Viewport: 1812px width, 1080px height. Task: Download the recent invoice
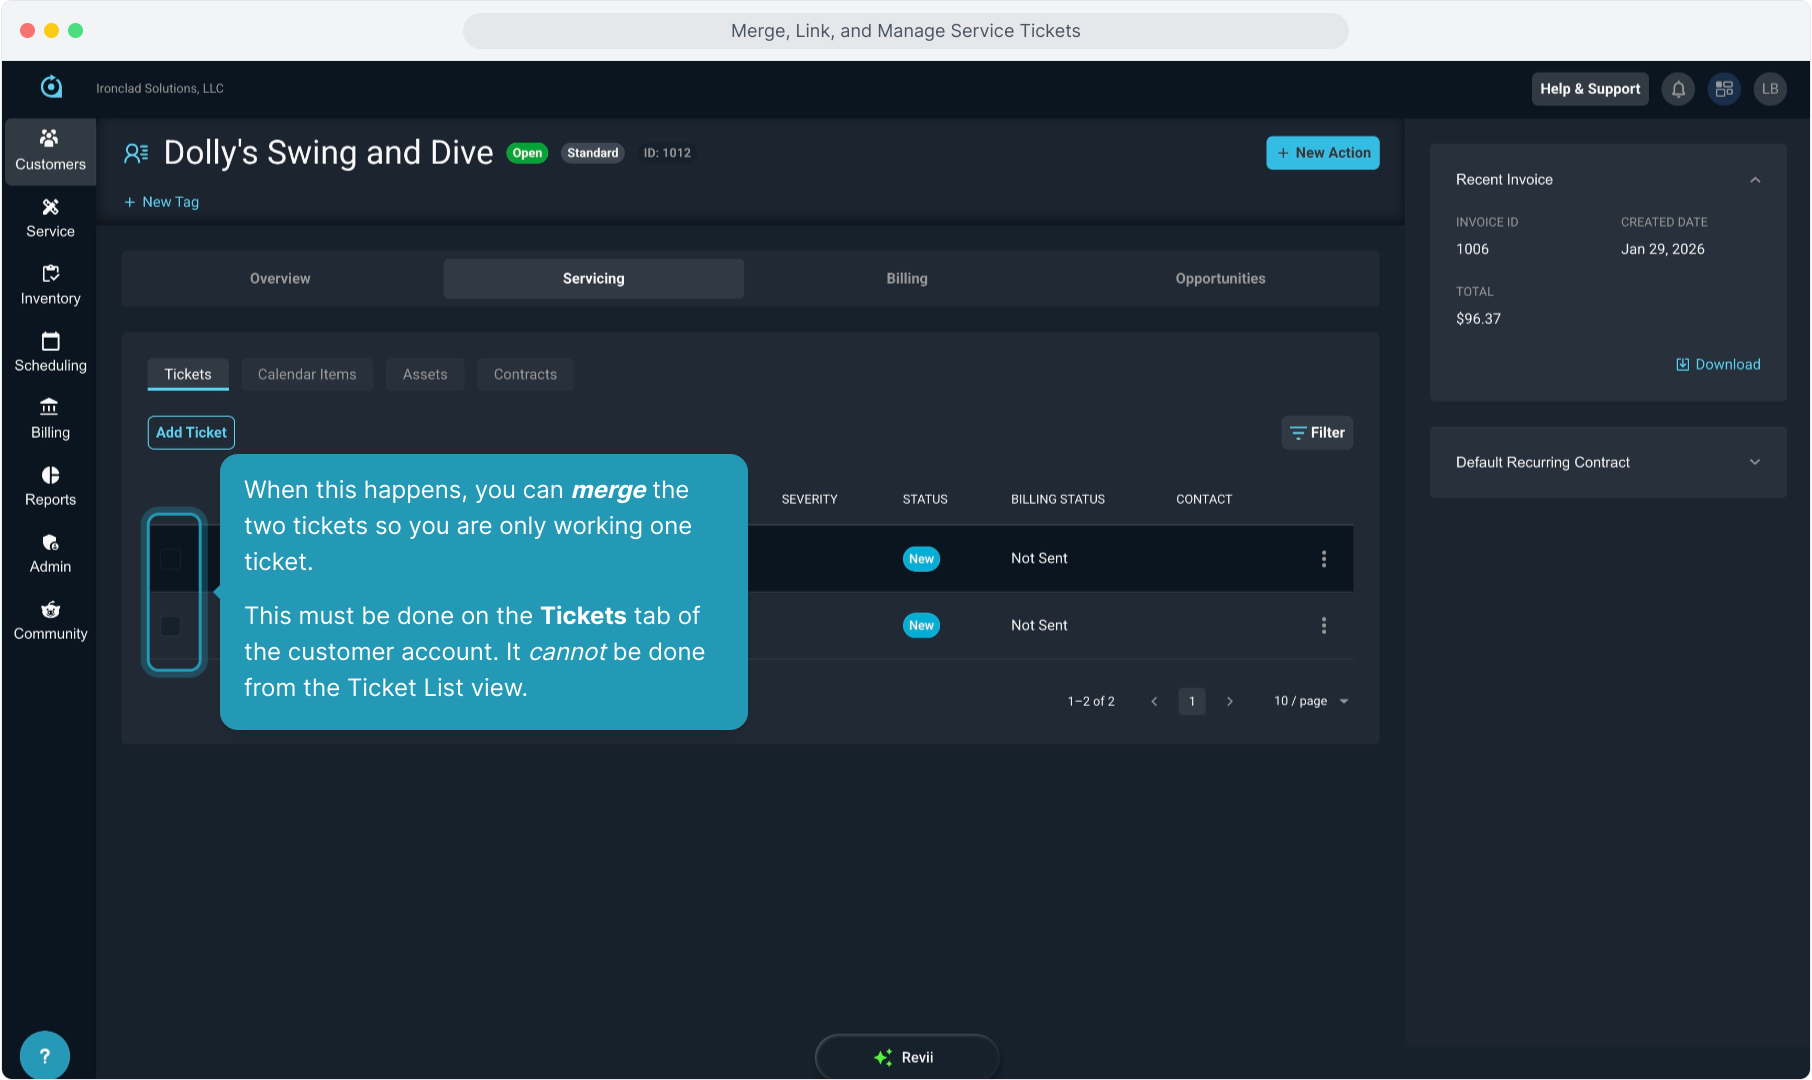(1718, 364)
